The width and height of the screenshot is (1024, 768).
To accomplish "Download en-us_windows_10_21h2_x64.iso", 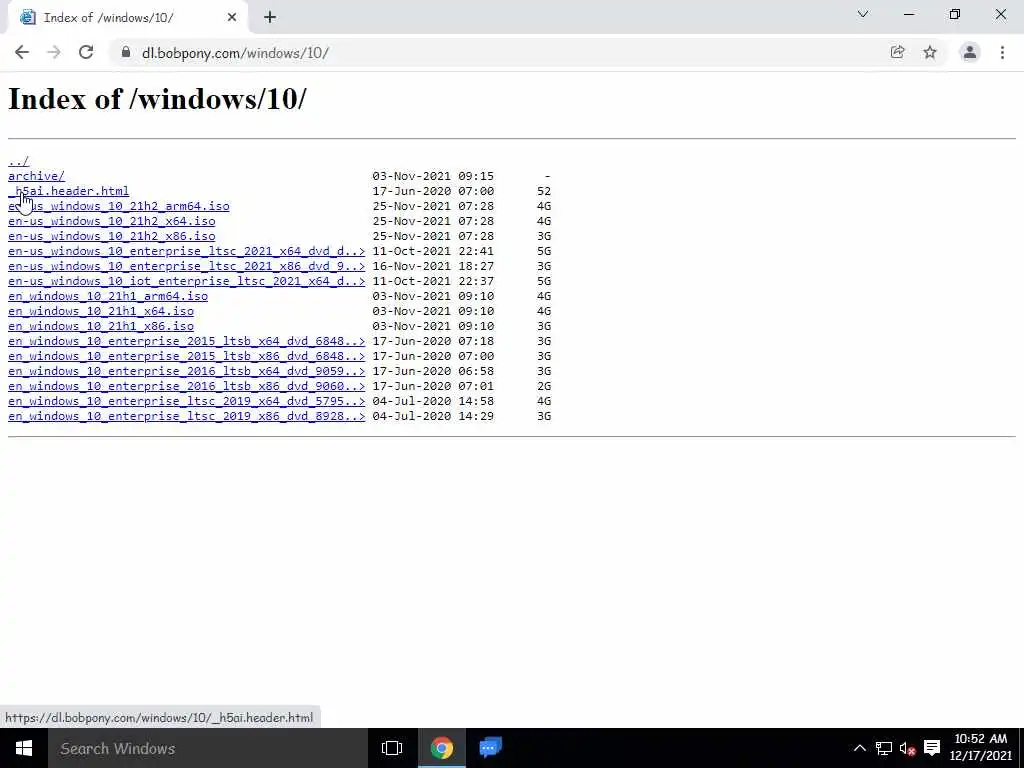I will (x=112, y=221).
